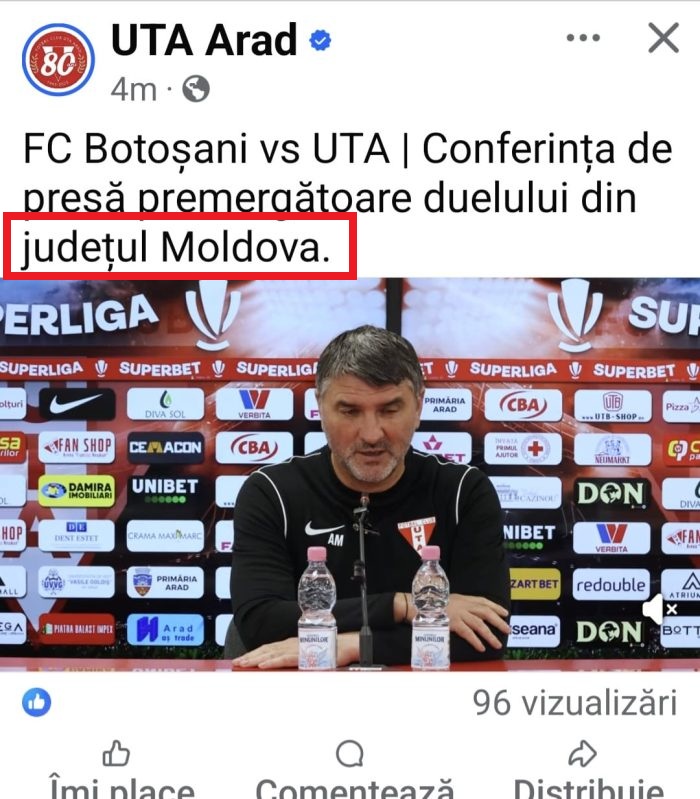Click the Îmi place button label
Image resolution: width=700 pixels, height=799 pixels.
(x=121, y=787)
